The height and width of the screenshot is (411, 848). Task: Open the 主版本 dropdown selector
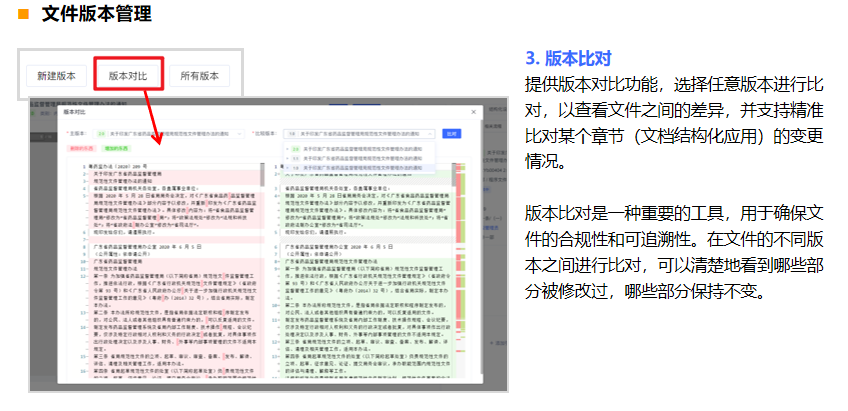[x=170, y=134]
